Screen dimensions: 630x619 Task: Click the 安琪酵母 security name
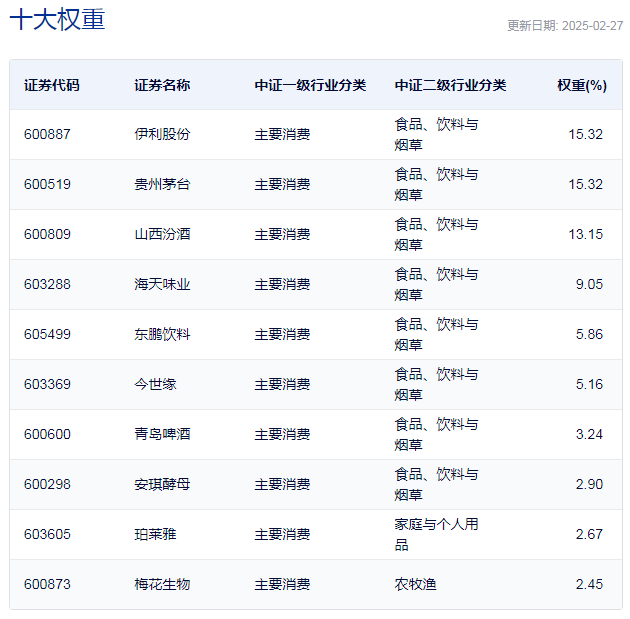coord(162,484)
